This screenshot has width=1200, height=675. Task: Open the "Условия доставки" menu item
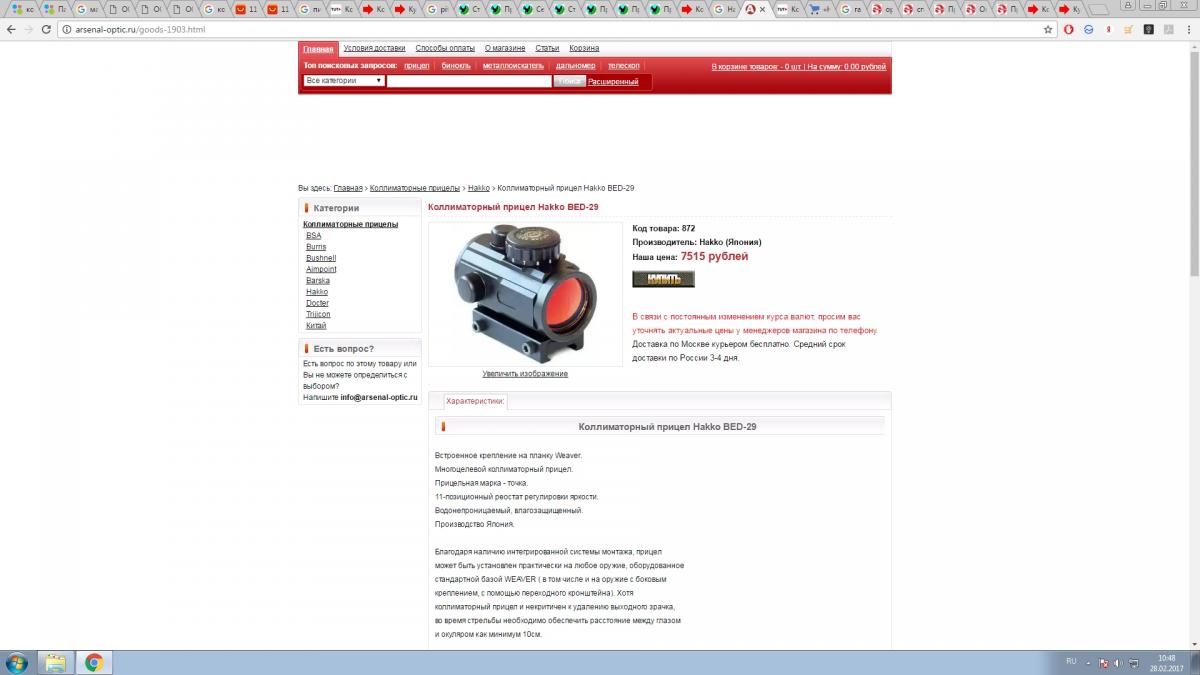[374, 48]
